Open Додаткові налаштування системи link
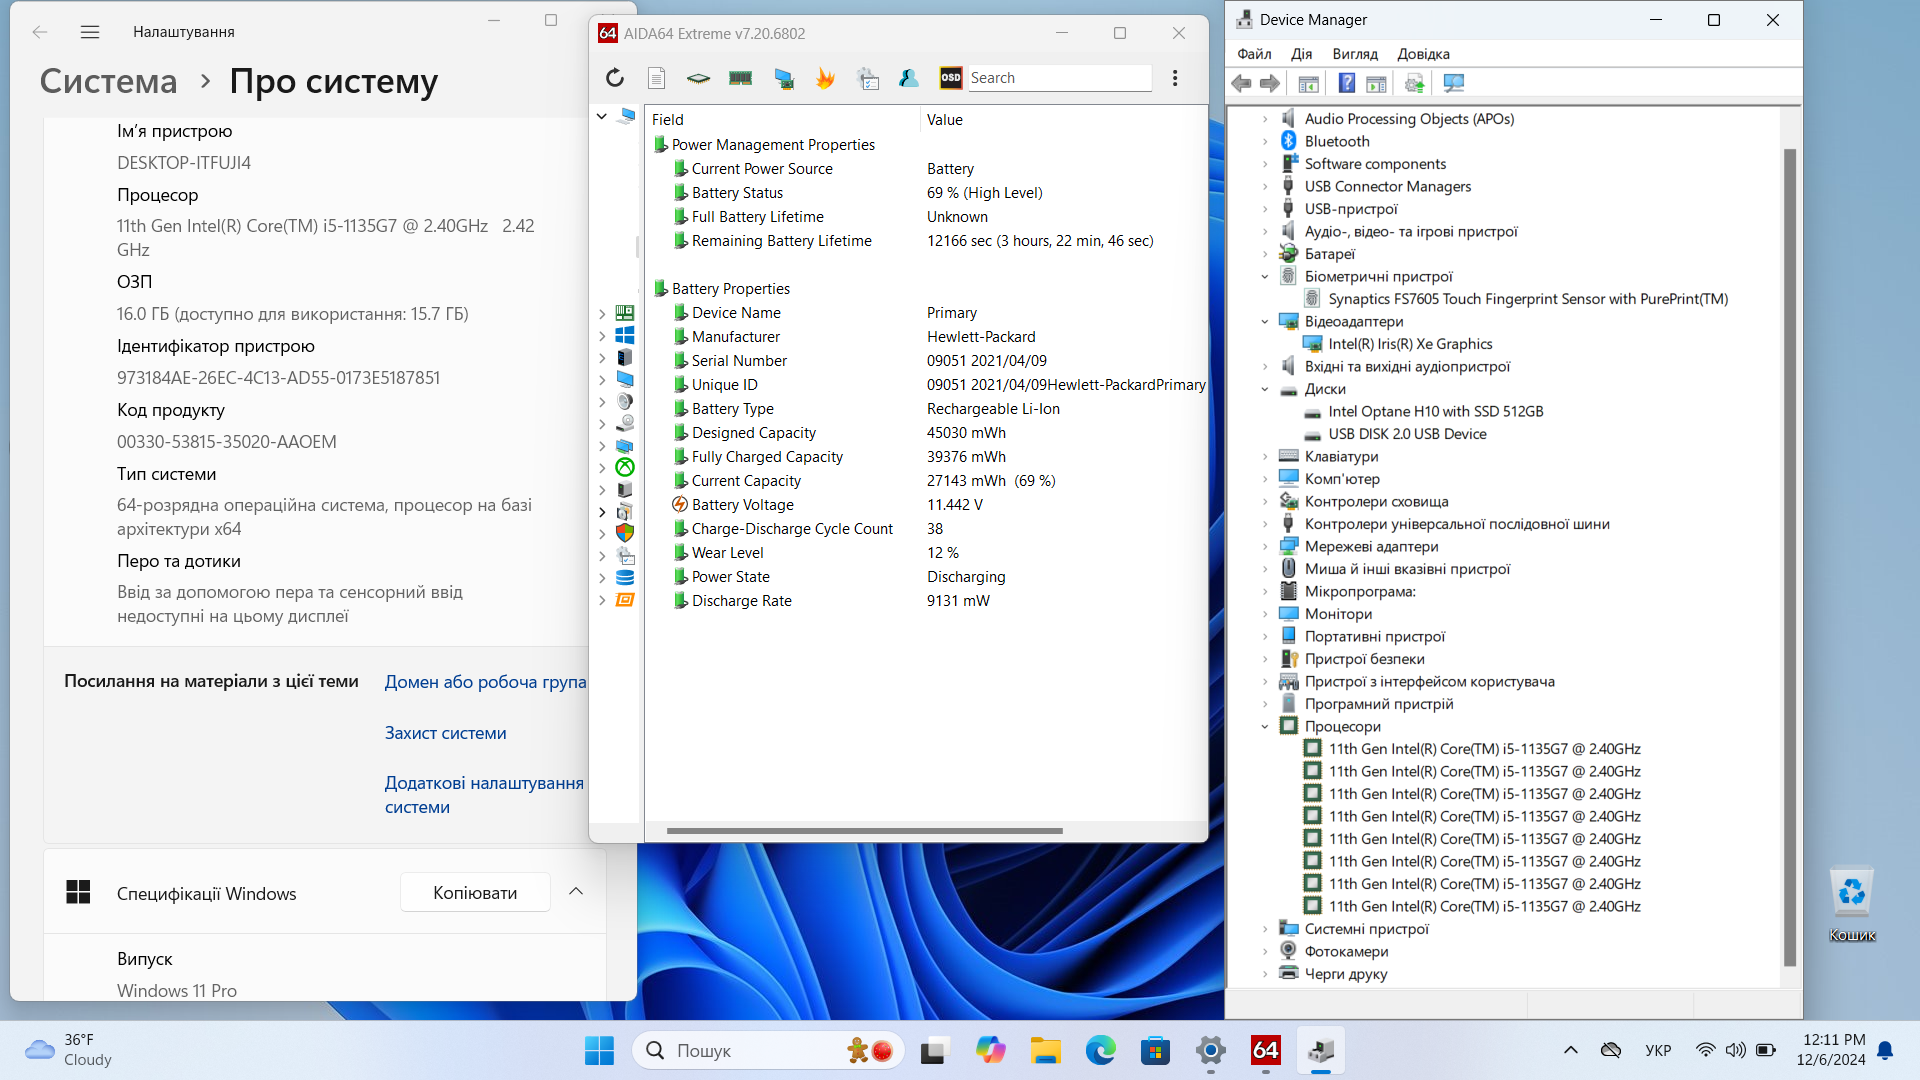 [x=484, y=795]
